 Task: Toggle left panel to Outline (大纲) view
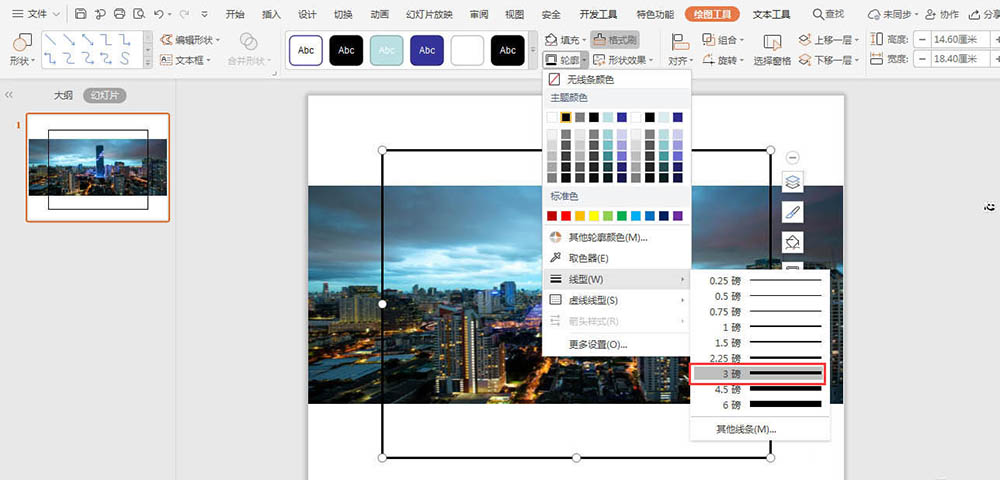coord(63,96)
